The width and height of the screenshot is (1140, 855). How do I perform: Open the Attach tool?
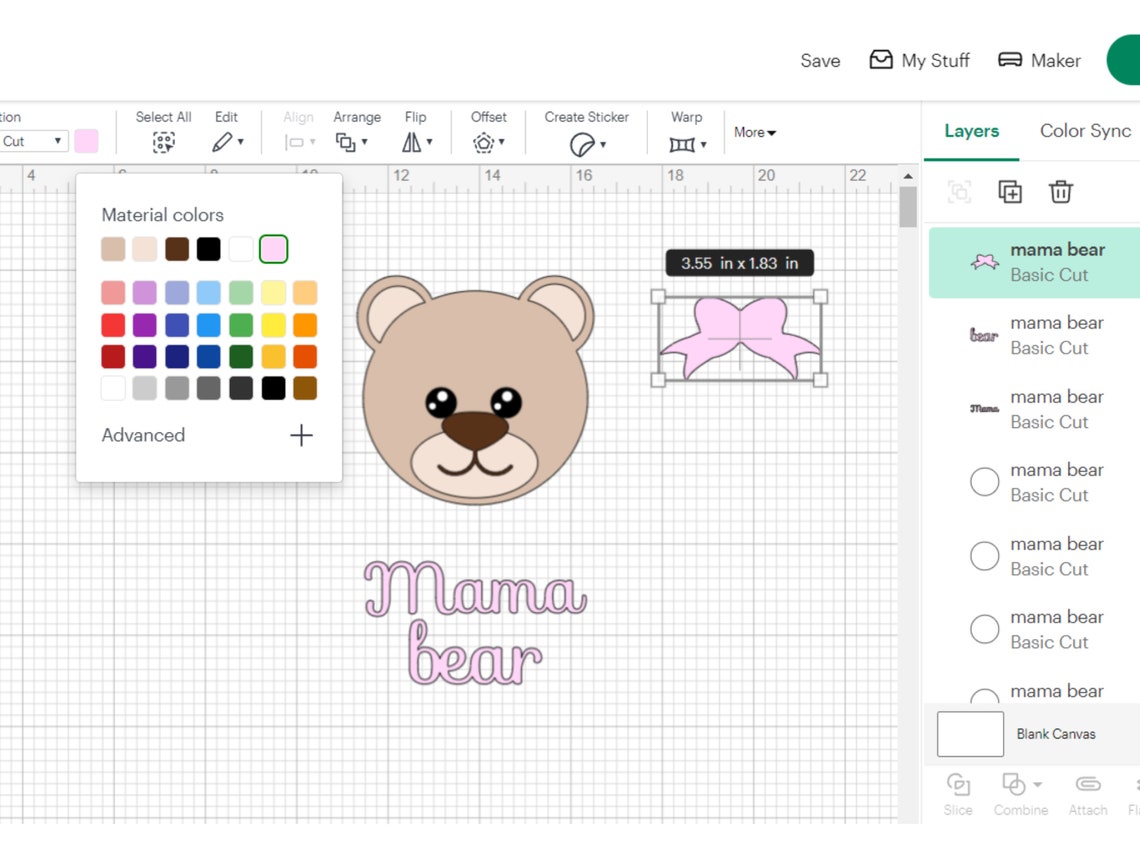(1088, 795)
